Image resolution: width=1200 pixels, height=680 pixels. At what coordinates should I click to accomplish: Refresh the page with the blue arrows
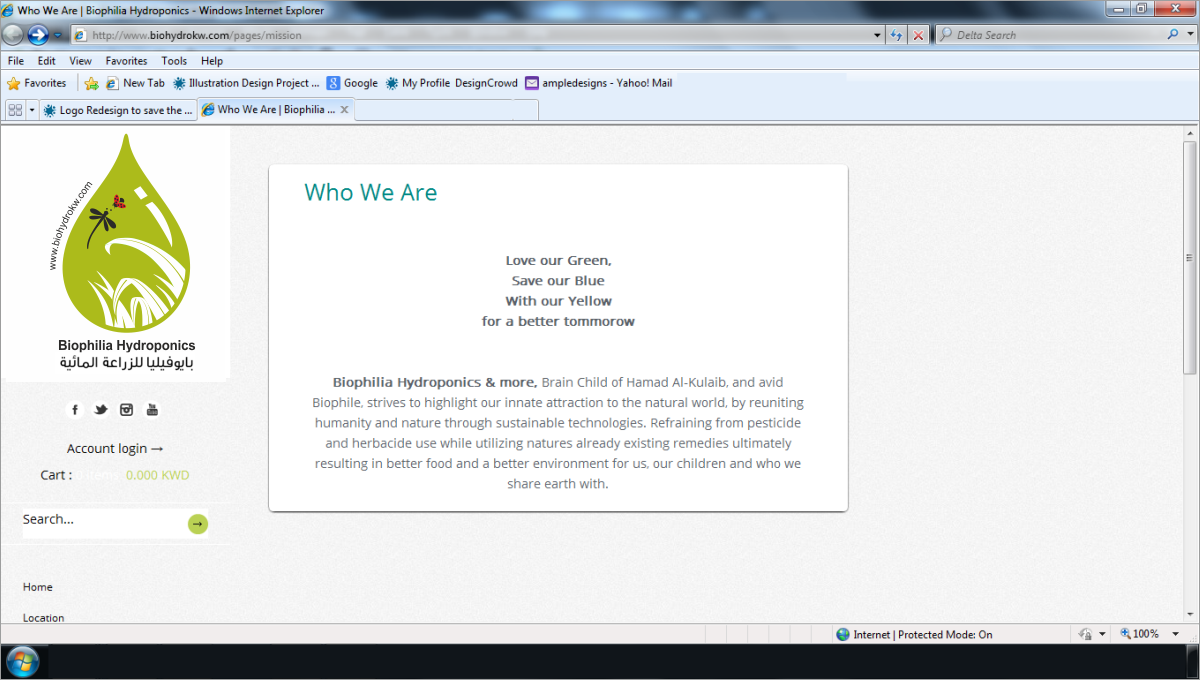[x=897, y=35]
